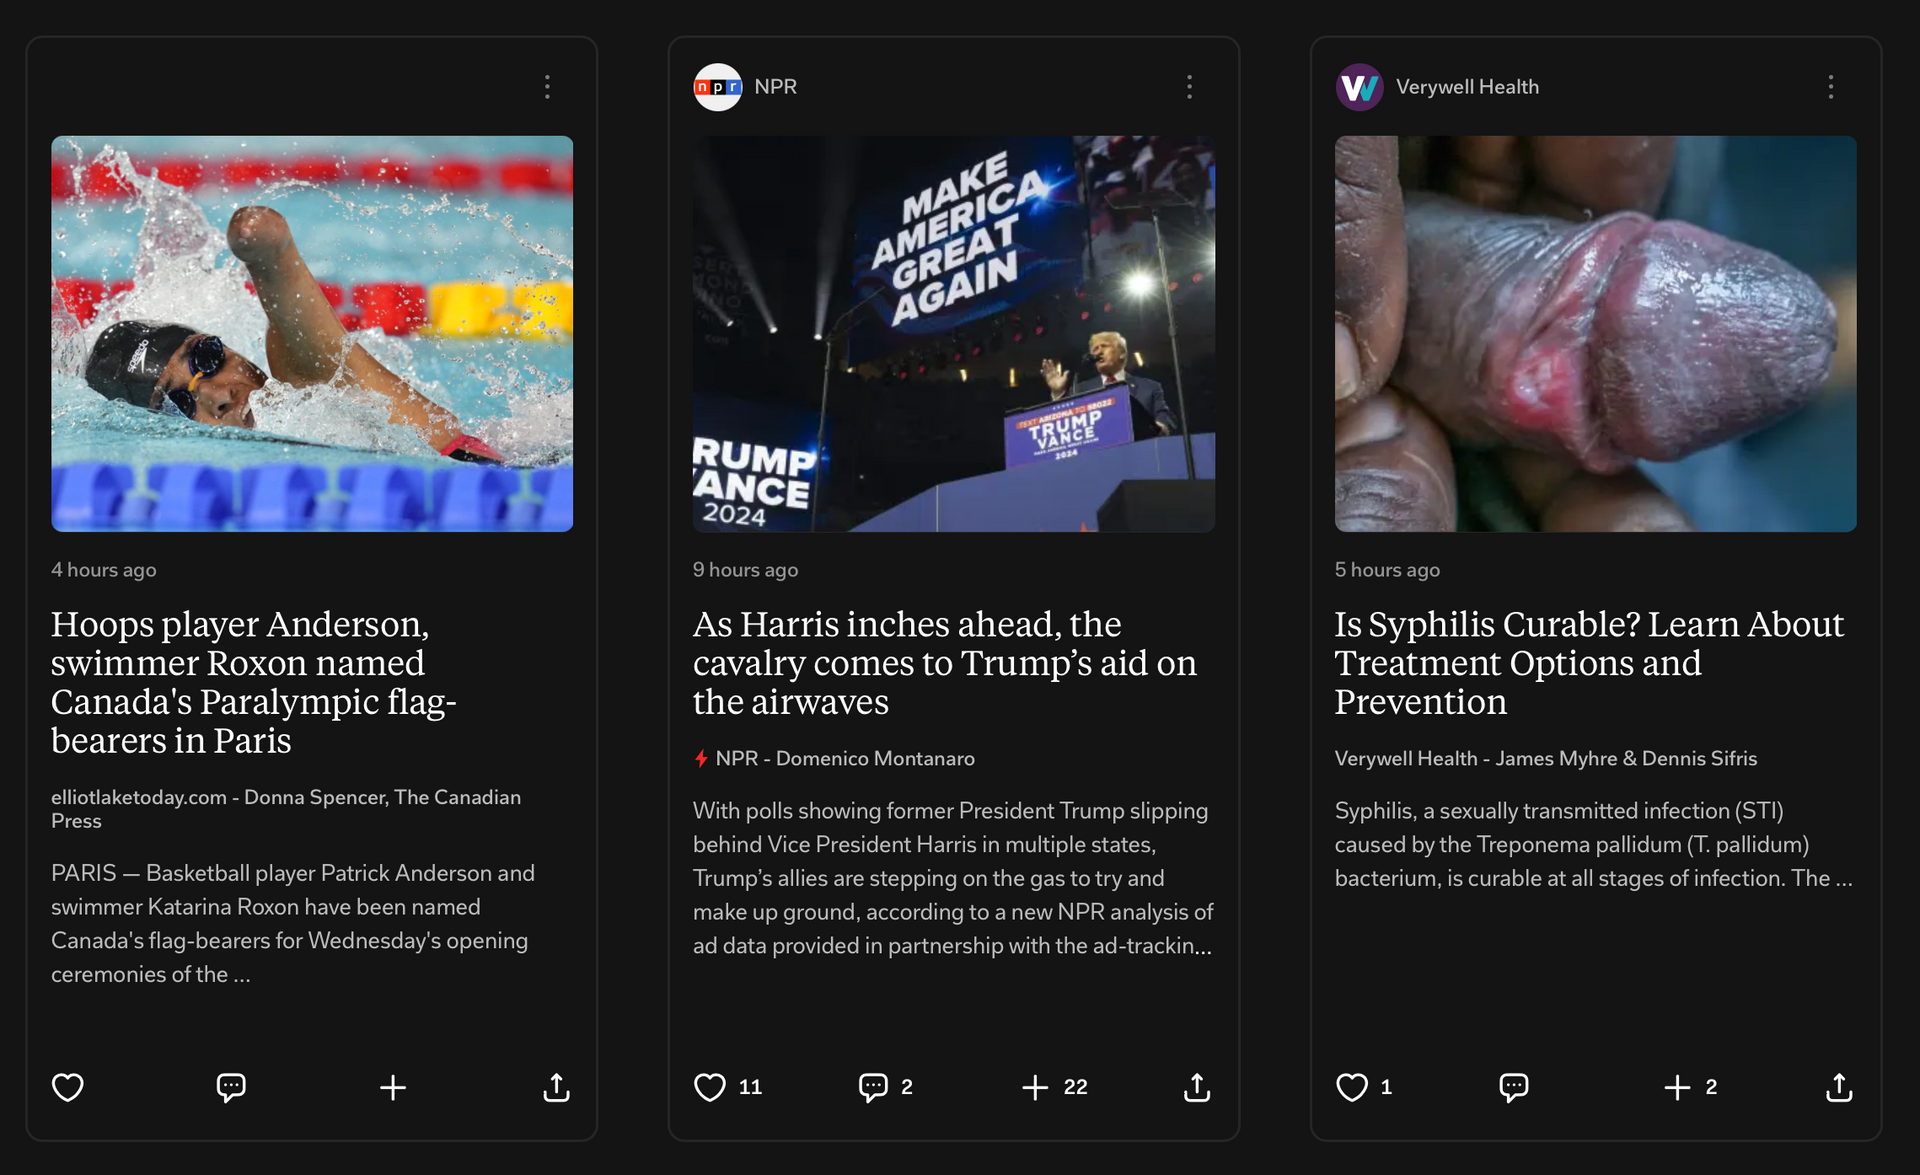This screenshot has width=1920, height=1175.
Task: Open headline 'Hoops player Anderson, swimmer Roxon'
Action: [254, 682]
